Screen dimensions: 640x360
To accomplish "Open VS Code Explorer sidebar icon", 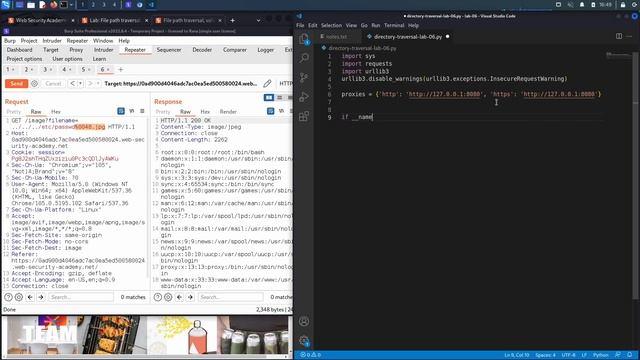I will (x=304, y=39).
